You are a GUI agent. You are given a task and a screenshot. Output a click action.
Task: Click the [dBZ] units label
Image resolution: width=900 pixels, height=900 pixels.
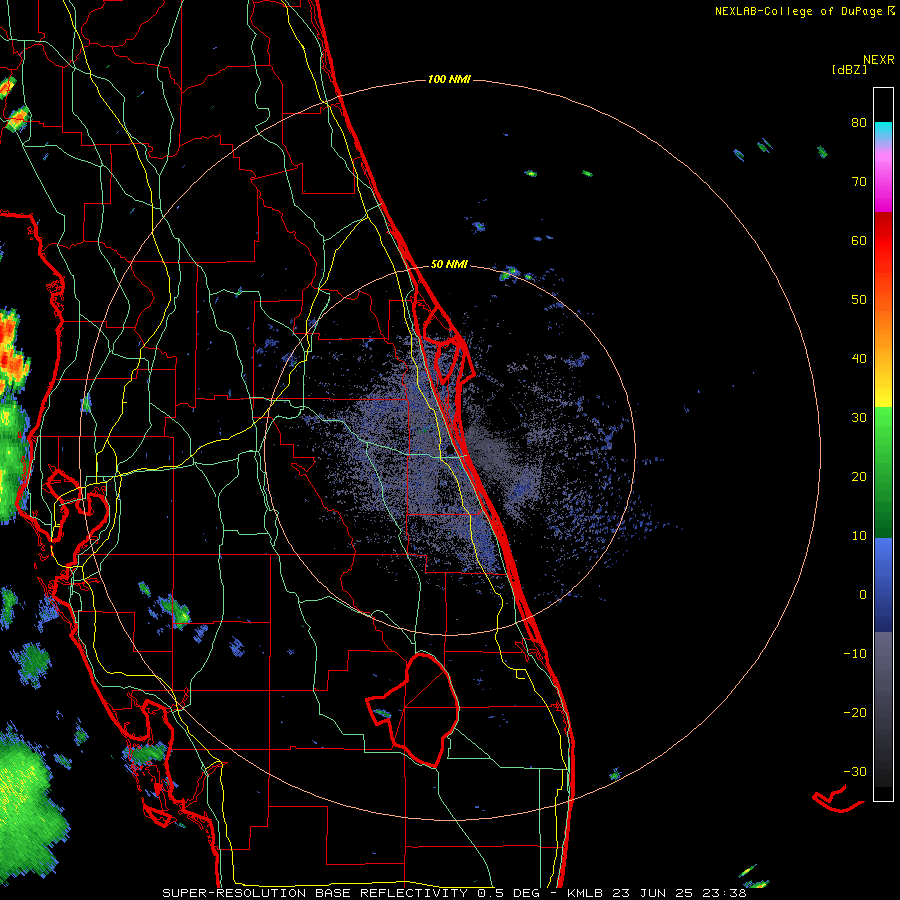click(849, 69)
